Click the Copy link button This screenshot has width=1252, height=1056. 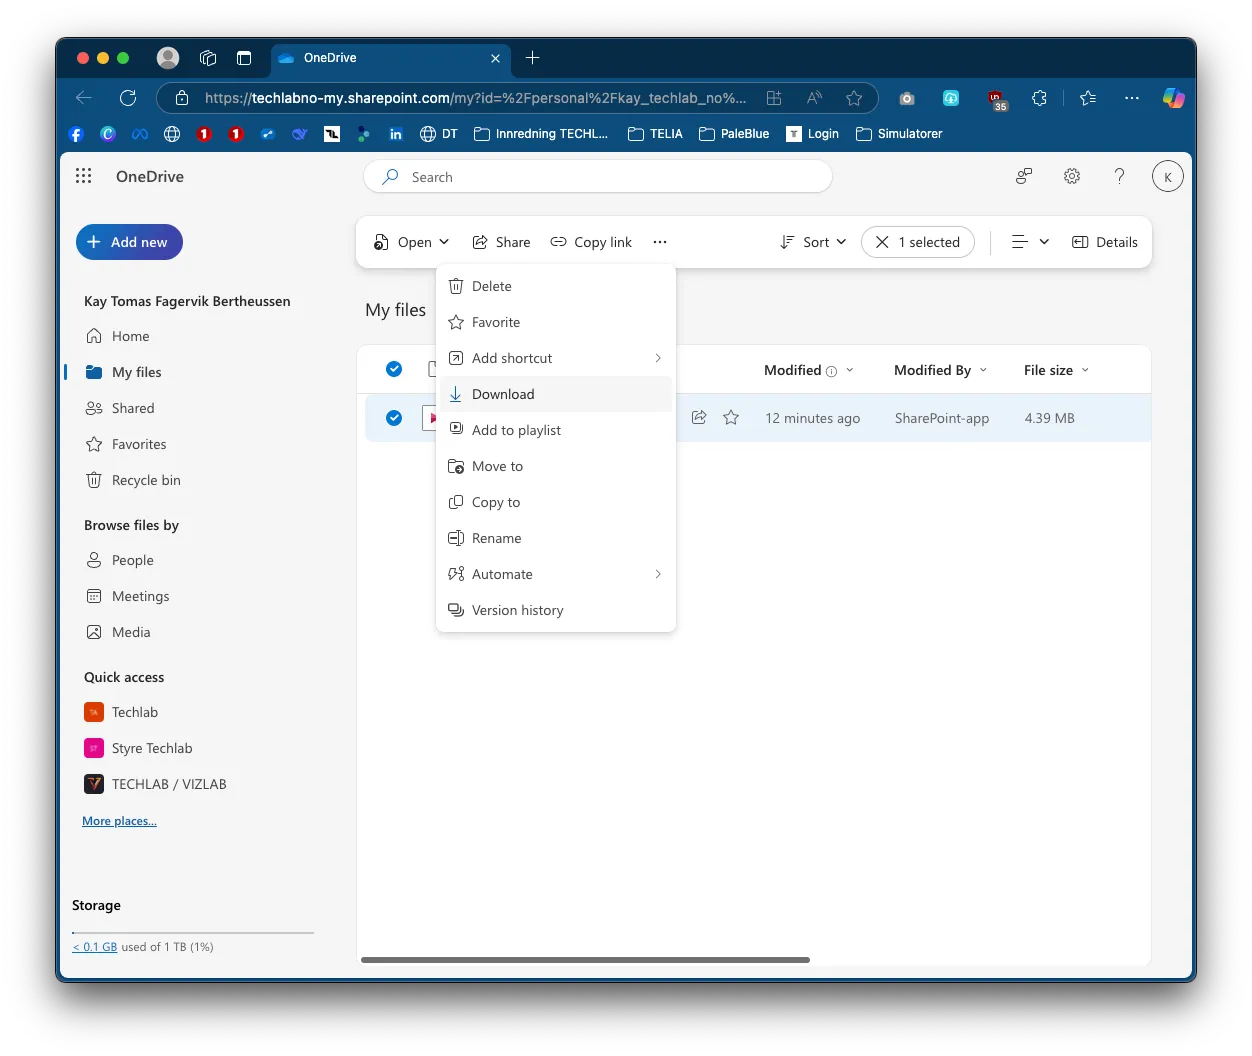pyautogui.click(x=591, y=242)
